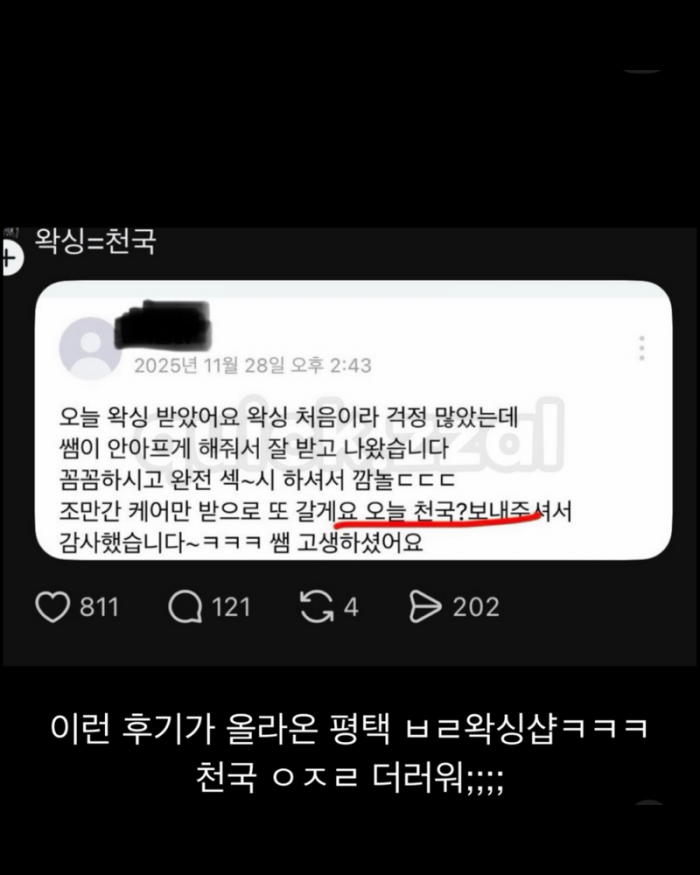
Task: Open the embedded review screenshot image
Action: point(354,420)
